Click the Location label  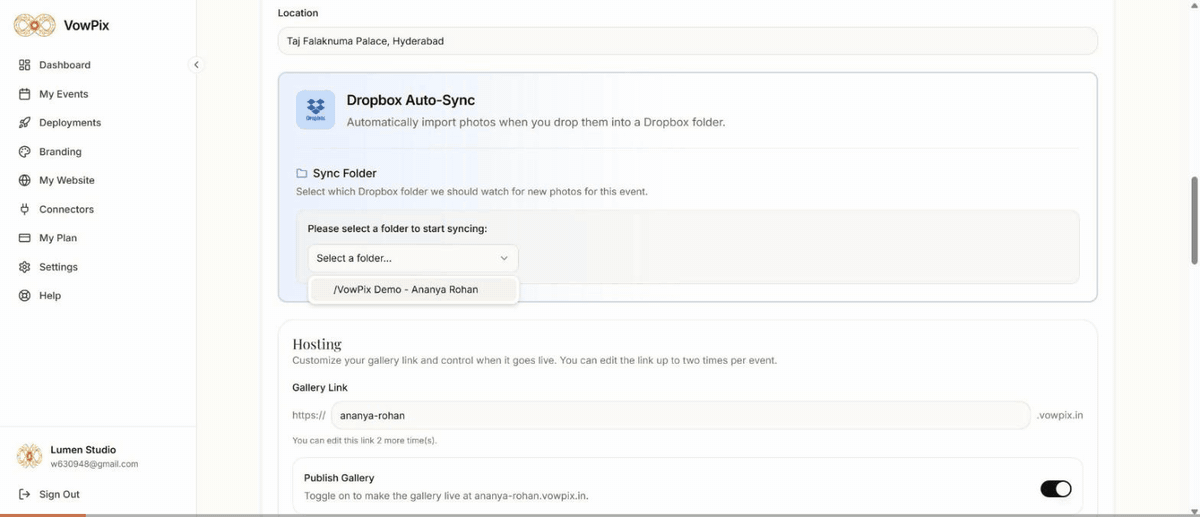(x=298, y=13)
